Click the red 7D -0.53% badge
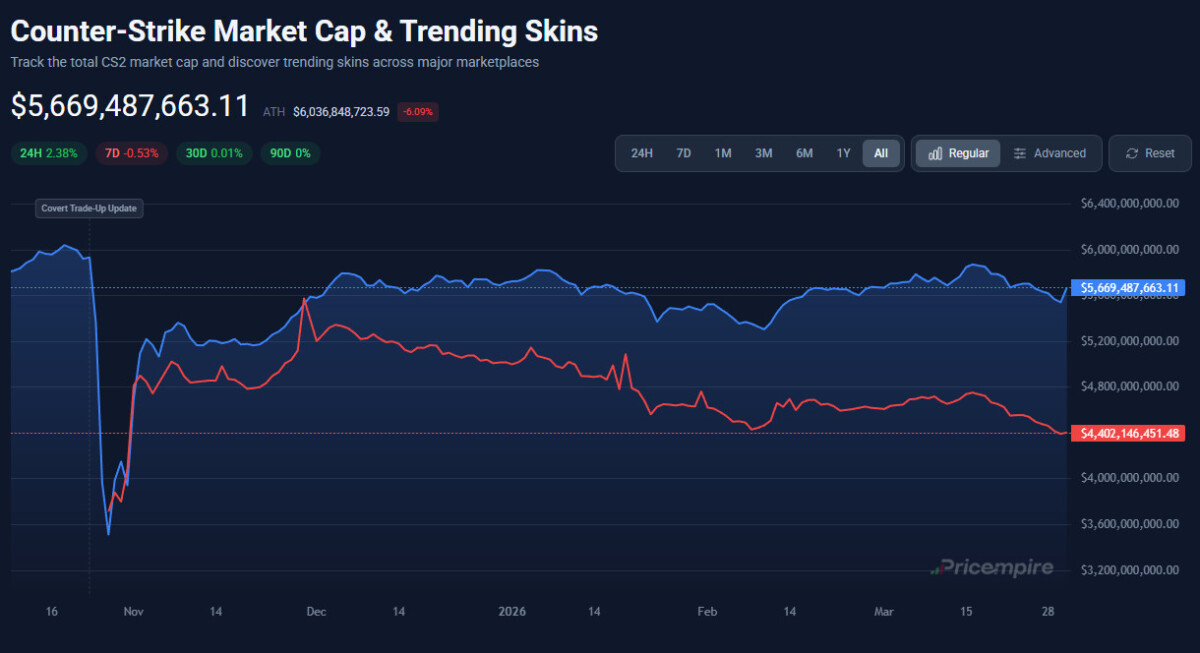This screenshot has height=653, width=1200. click(x=132, y=153)
